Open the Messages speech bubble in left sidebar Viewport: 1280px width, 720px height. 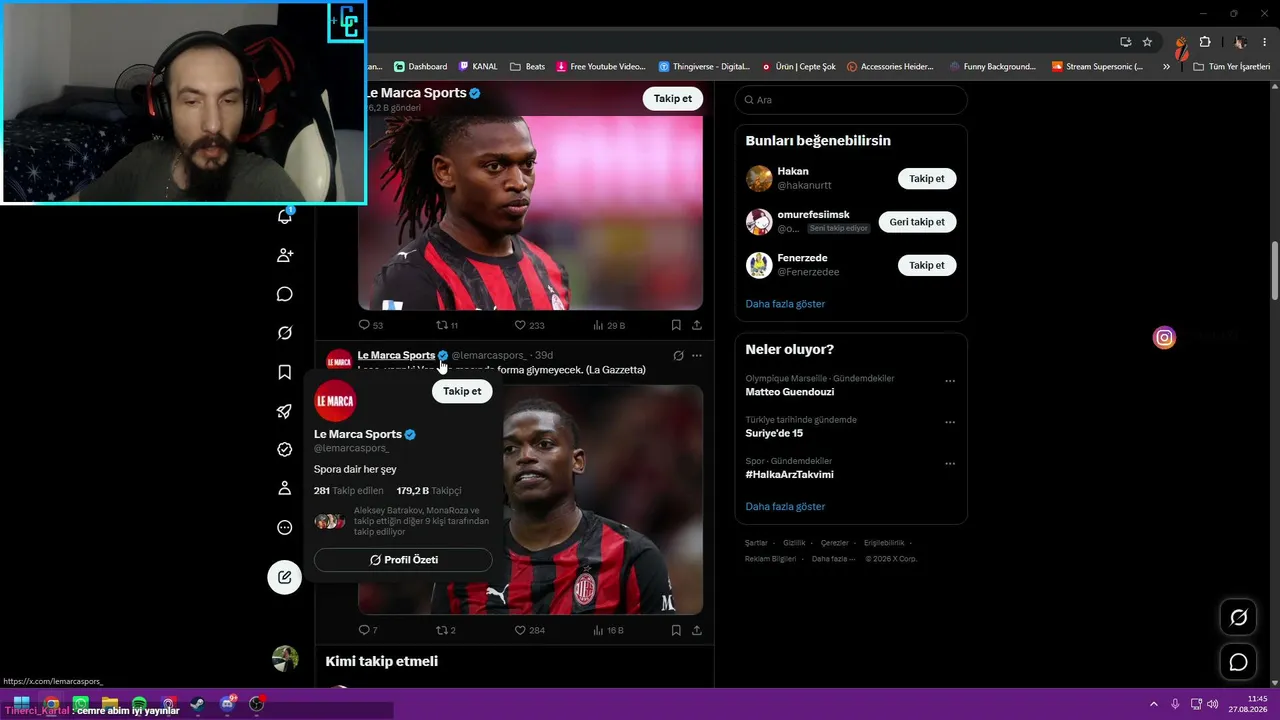tap(285, 294)
